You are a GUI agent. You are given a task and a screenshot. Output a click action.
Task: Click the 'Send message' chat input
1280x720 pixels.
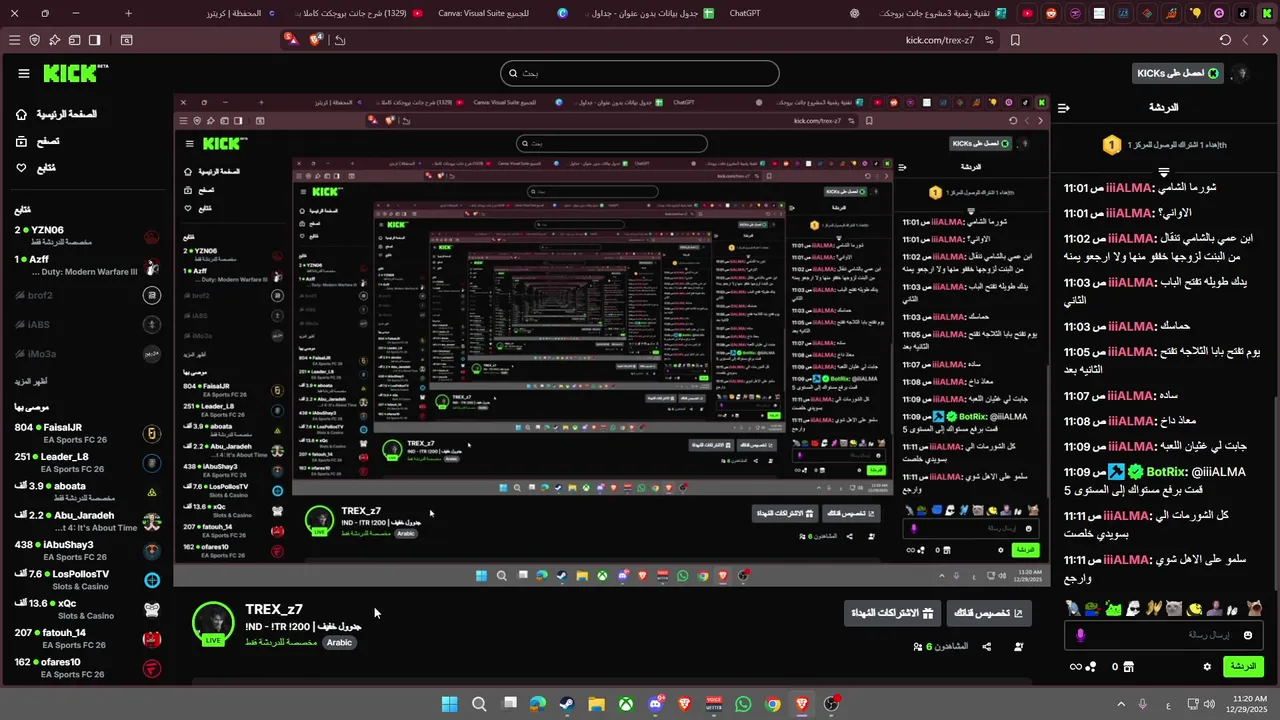pos(1165,635)
